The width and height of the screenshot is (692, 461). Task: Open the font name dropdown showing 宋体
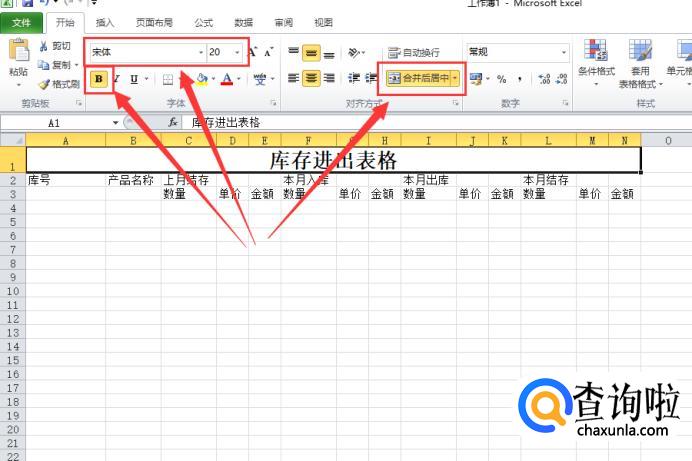point(201,52)
